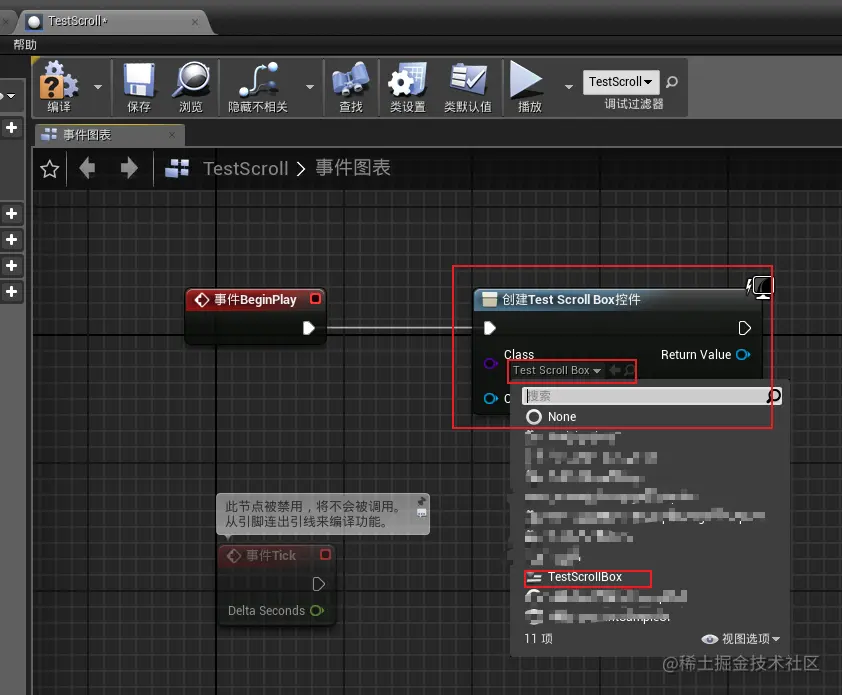Bookmark graph with the star icon

(x=49, y=169)
